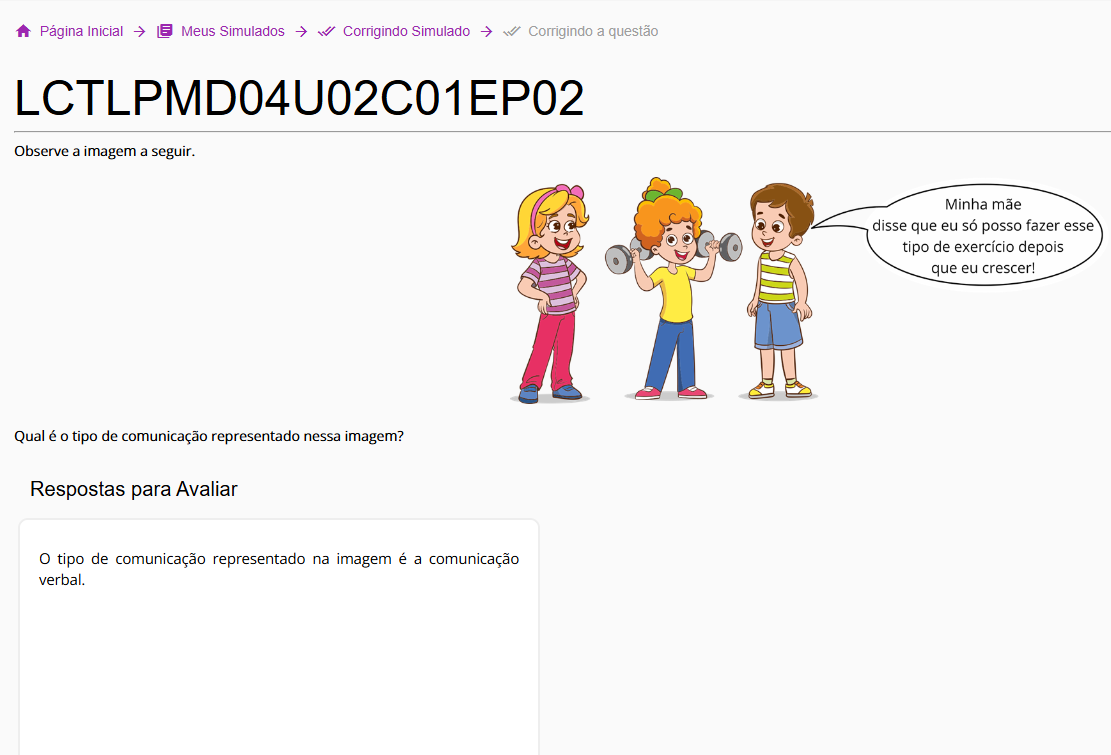Go to the Página Inicial link

tap(81, 31)
